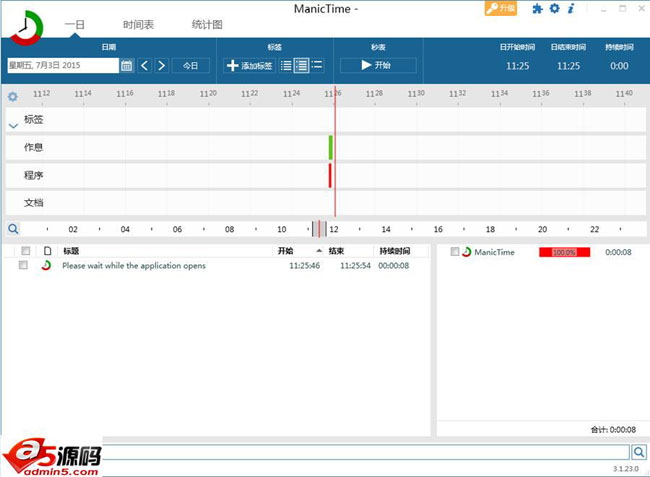Click the 0:00:08 summary duration
This screenshot has height=477, width=650.
(618, 252)
